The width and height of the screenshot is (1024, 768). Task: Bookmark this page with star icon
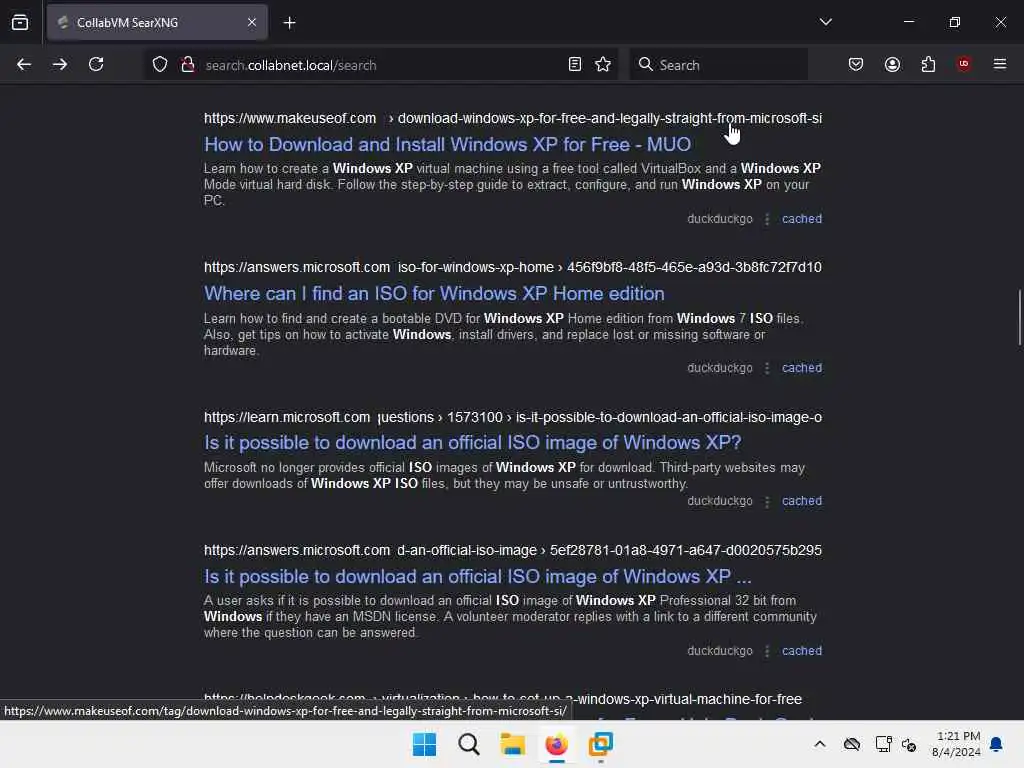point(603,65)
